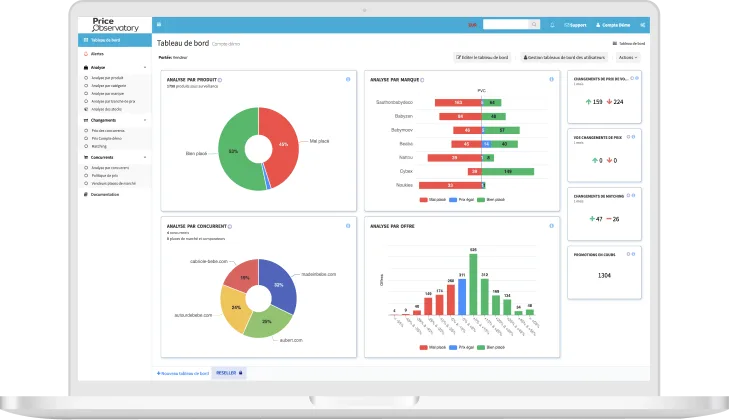Toggle Bien placé legend in Analyse par offre

(x=491, y=347)
